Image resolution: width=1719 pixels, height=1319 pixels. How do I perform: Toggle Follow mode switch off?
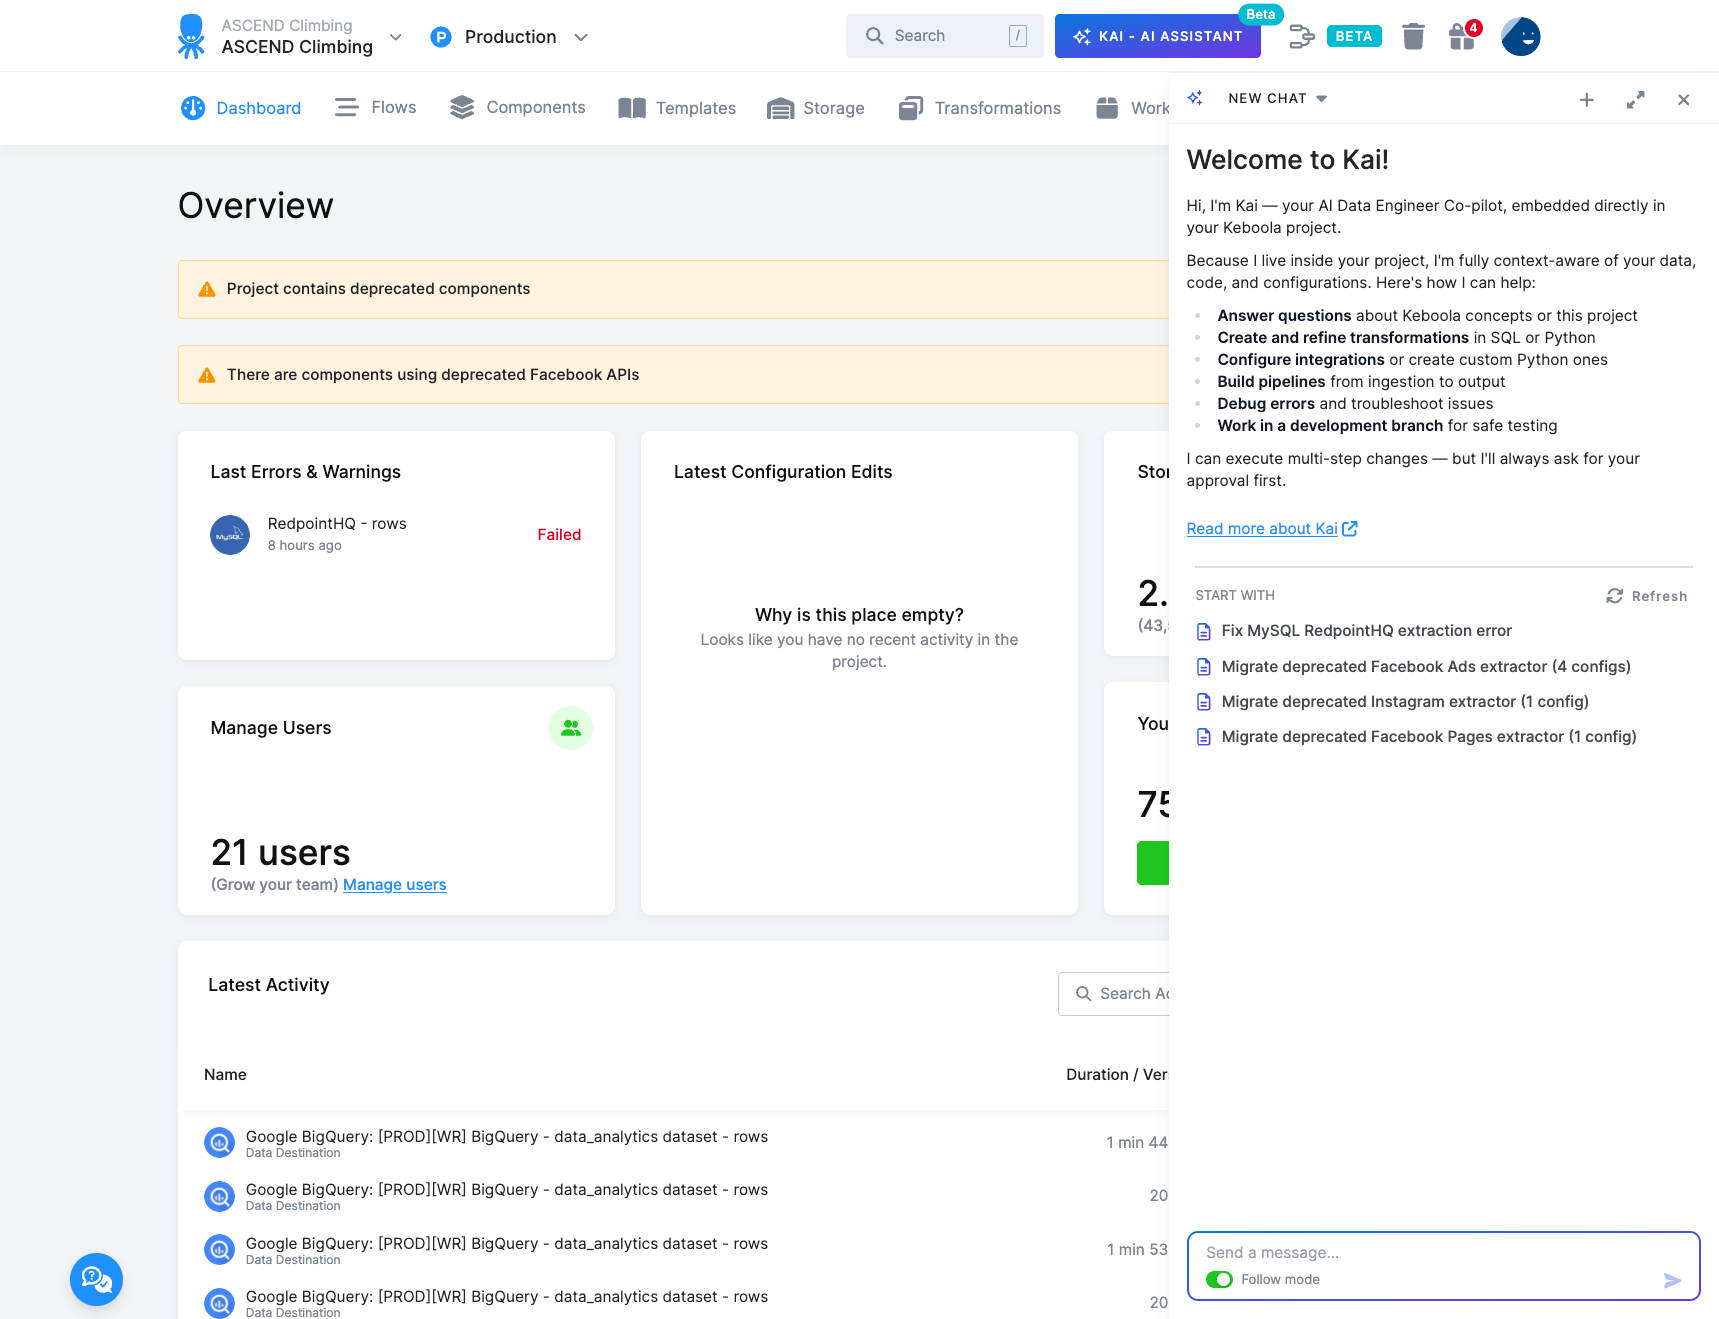pyautogui.click(x=1219, y=1280)
